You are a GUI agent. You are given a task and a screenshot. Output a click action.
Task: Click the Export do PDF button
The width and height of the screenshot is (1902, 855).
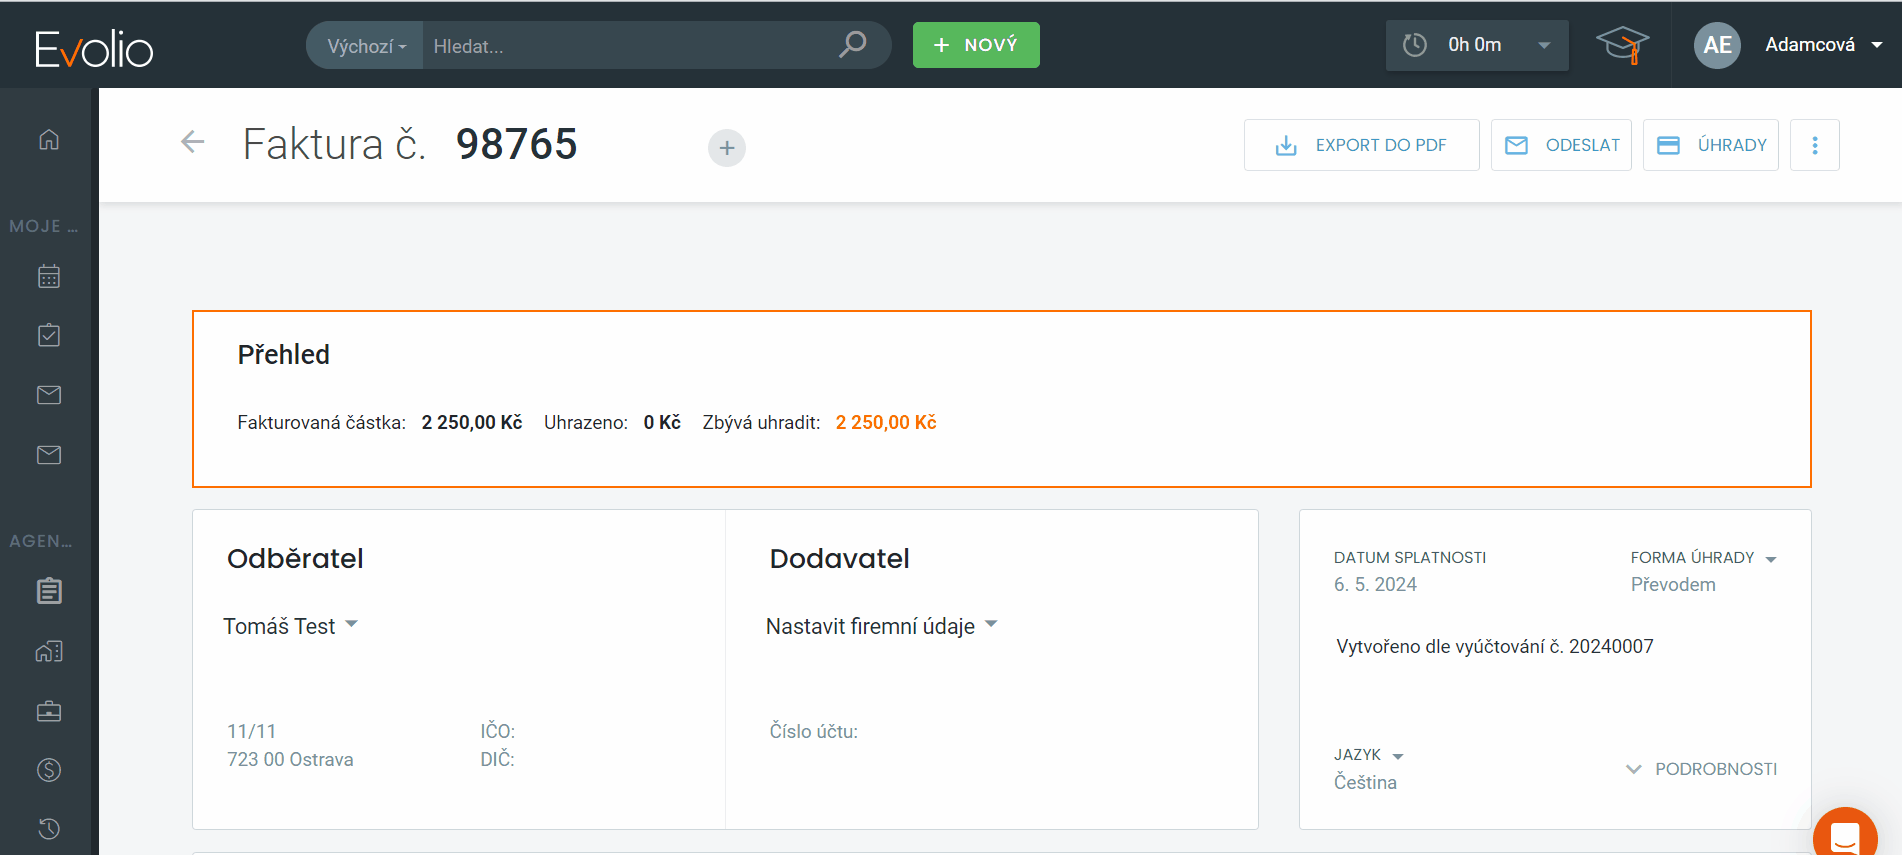point(1361,145)
